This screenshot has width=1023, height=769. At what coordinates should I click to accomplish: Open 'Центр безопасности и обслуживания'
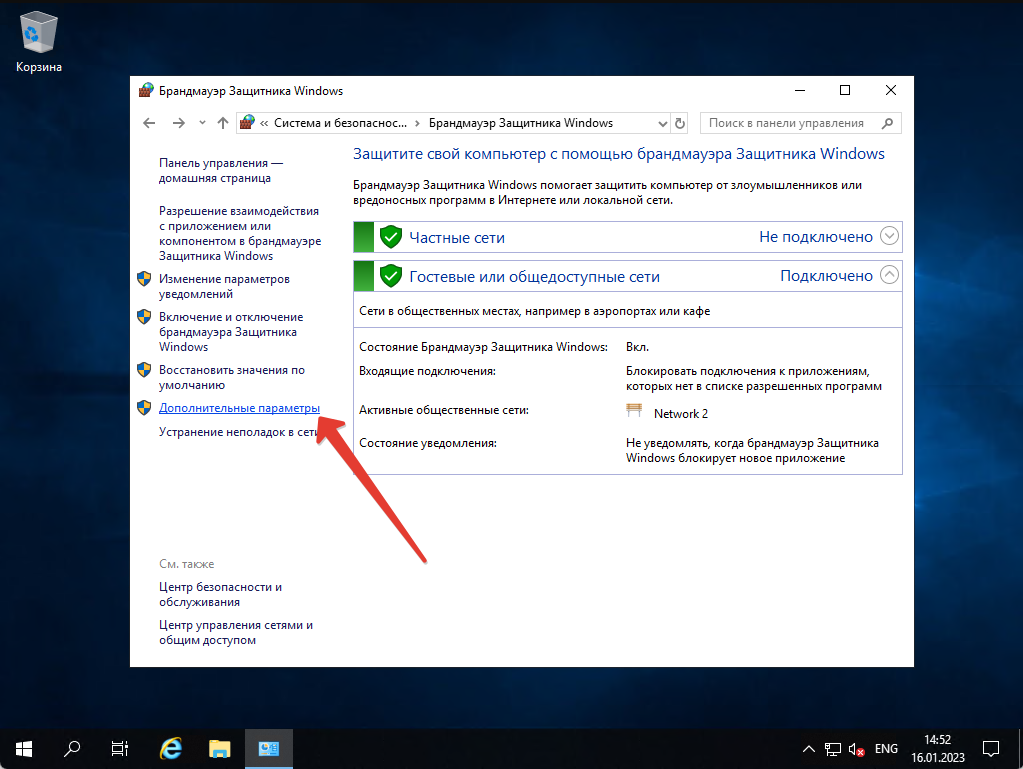[221, 594]
